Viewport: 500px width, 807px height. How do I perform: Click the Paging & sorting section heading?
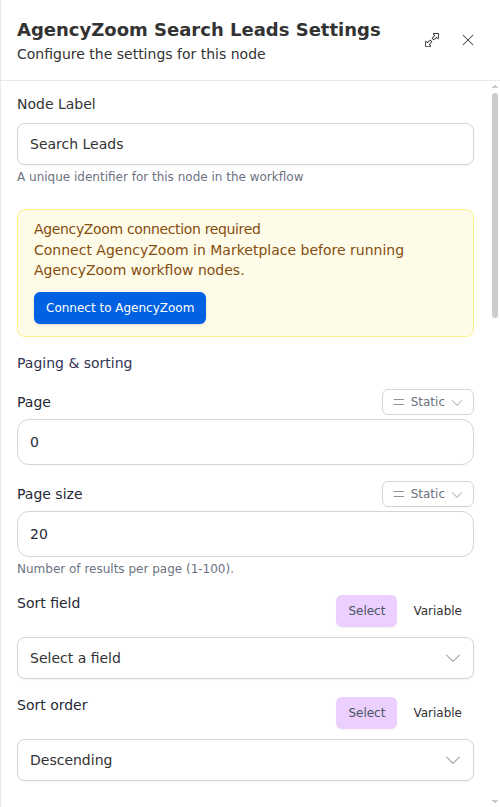tap(75, 363)
